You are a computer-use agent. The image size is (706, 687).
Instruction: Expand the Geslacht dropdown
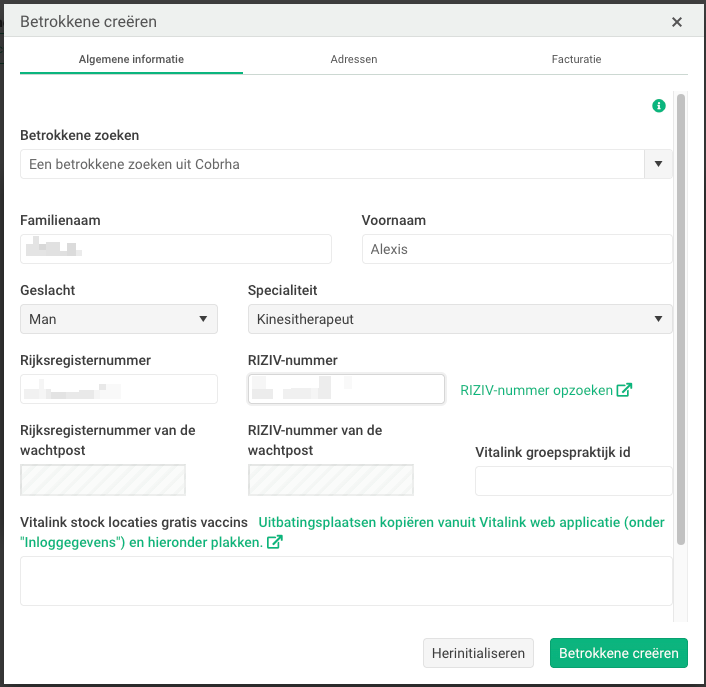click(119, 319)
